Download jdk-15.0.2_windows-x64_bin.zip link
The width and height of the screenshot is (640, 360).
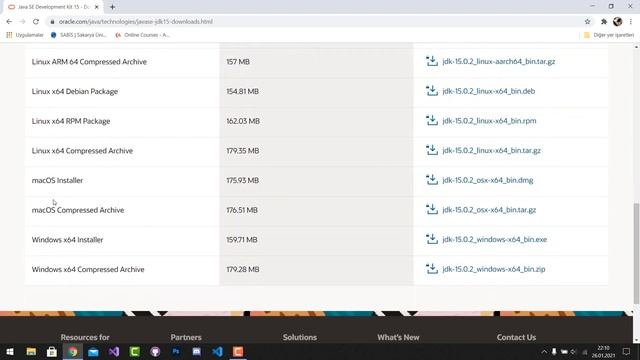(x=494, y=269)
